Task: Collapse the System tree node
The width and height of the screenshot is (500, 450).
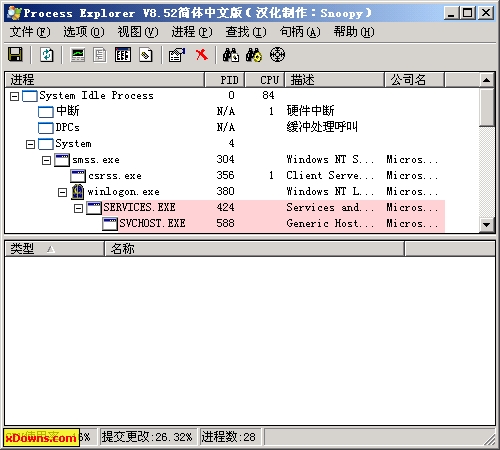Action: [x=30, y=144]
